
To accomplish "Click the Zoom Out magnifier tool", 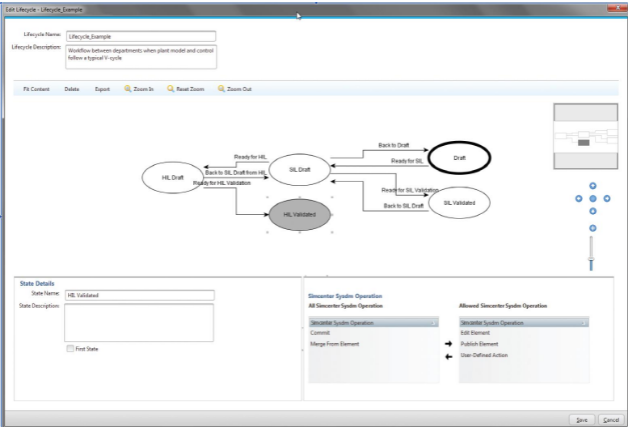I will (x=234, y=89).
